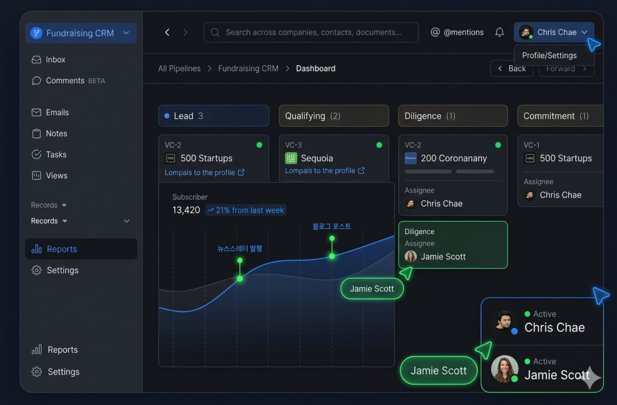Click the @mentions button

click(x=457, y=32)
